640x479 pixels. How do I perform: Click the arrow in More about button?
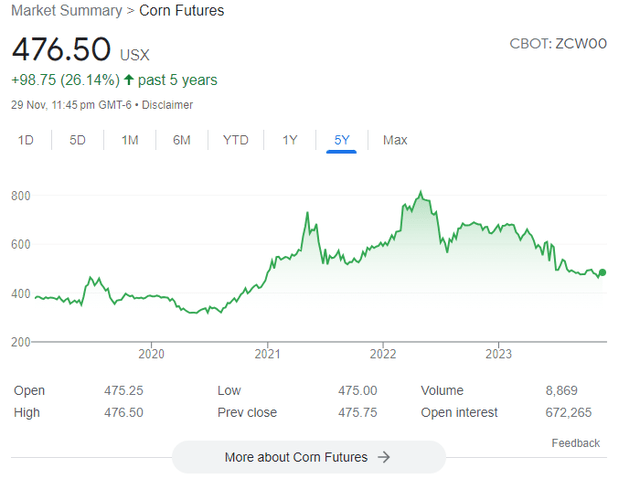(x=383, y=457)
